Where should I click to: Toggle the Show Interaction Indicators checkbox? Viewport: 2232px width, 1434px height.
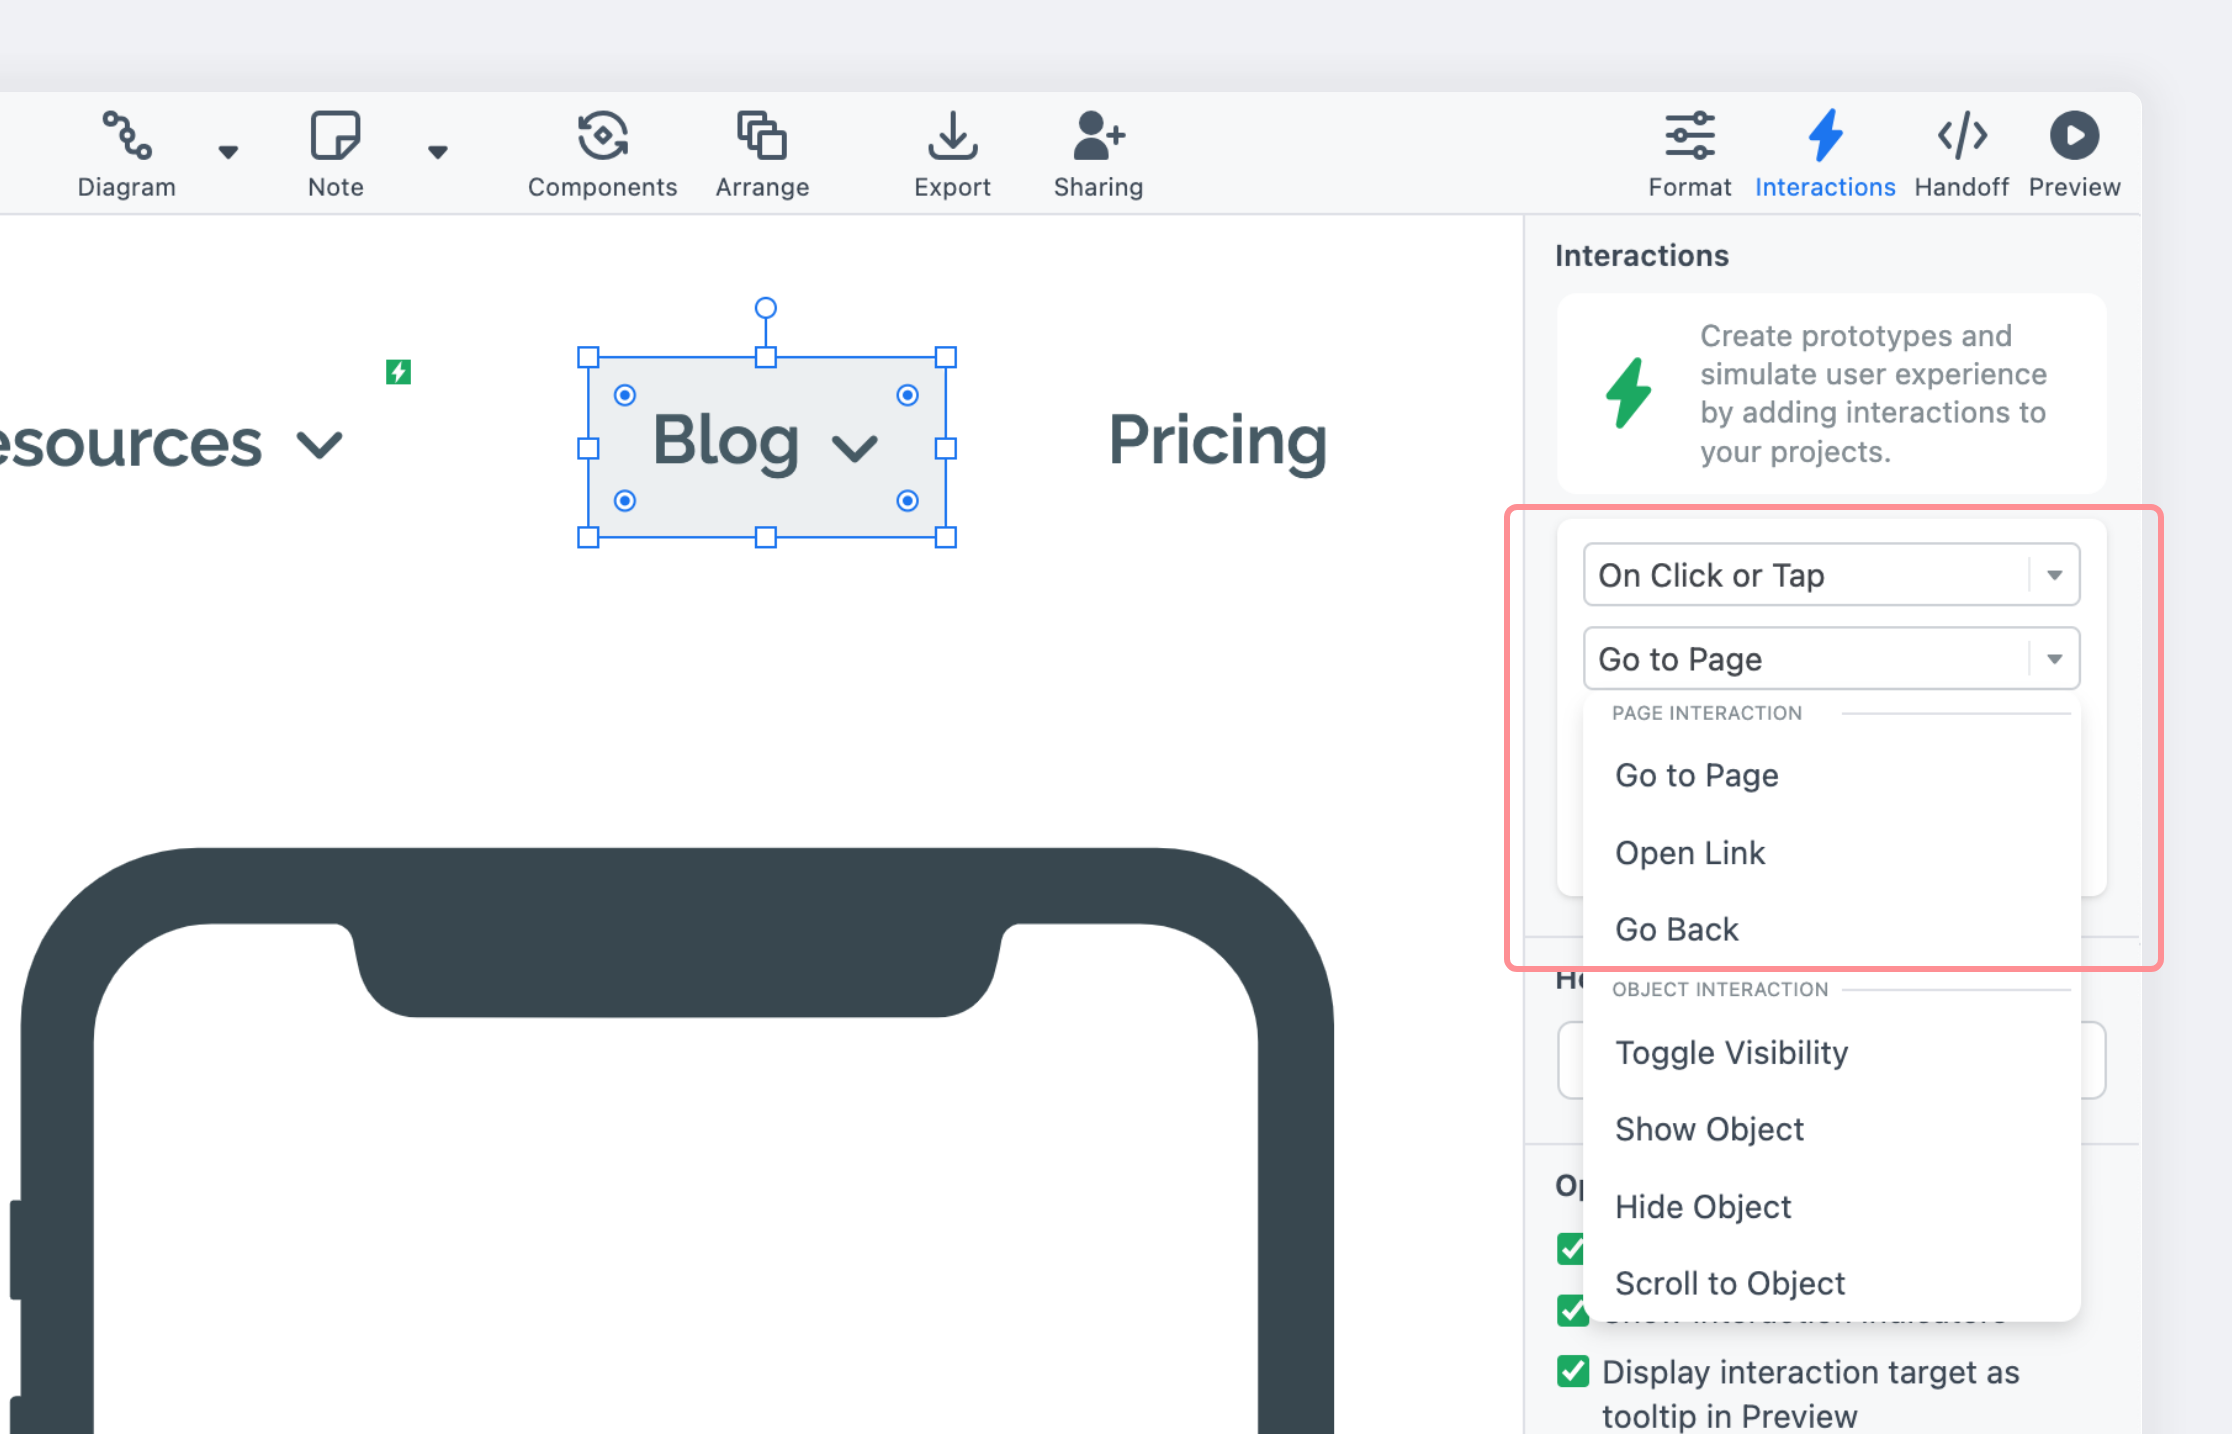[x=1572, y=1311]
